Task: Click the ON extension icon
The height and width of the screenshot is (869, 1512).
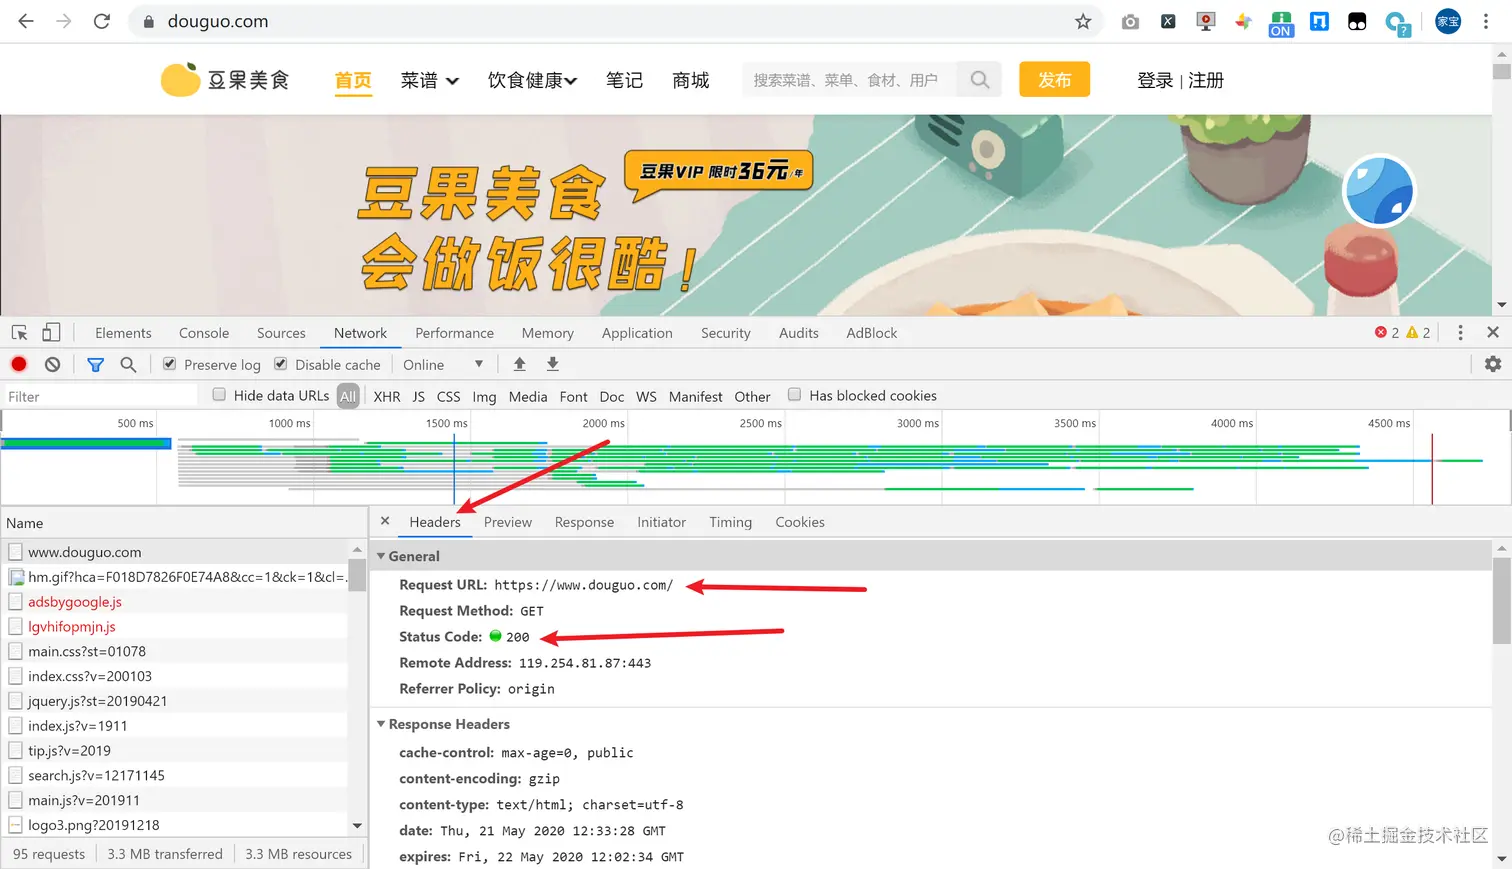Action: coord(1281,22)
